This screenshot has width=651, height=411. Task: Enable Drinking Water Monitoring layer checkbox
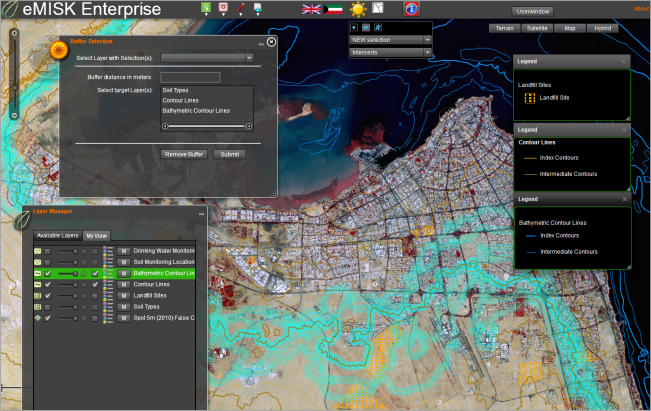pyautogui.click(x=47, y=250)
